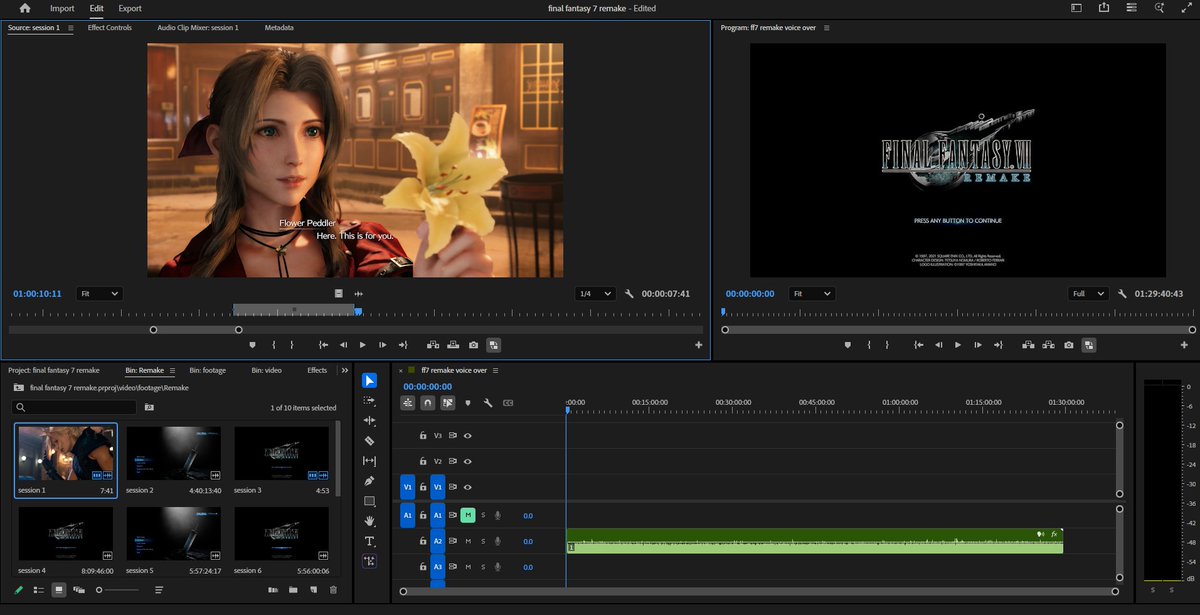Viewport: 1200px width, 615px height.
Task: Create new bin folder icon
Action: pos(293,590)
